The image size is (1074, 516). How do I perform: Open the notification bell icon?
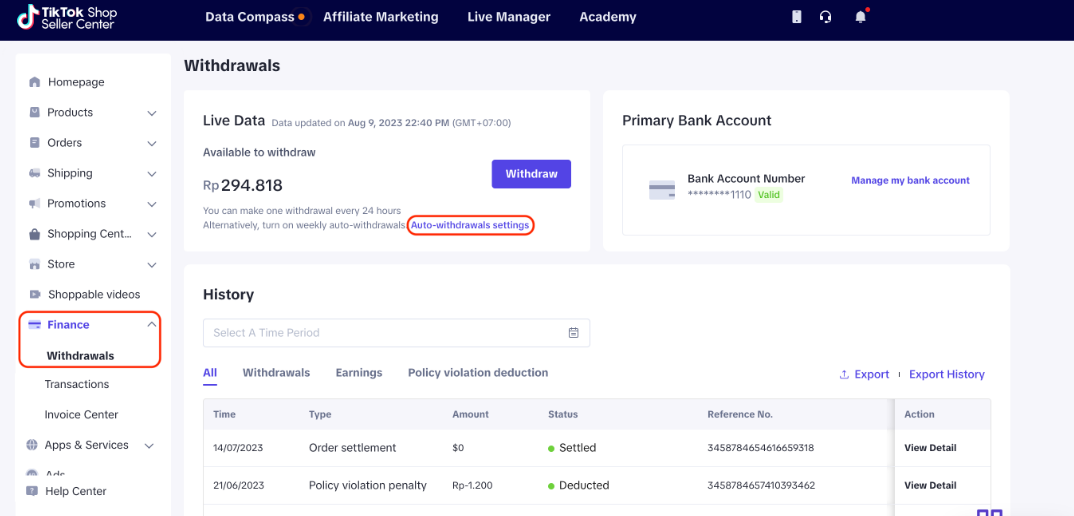860,17
